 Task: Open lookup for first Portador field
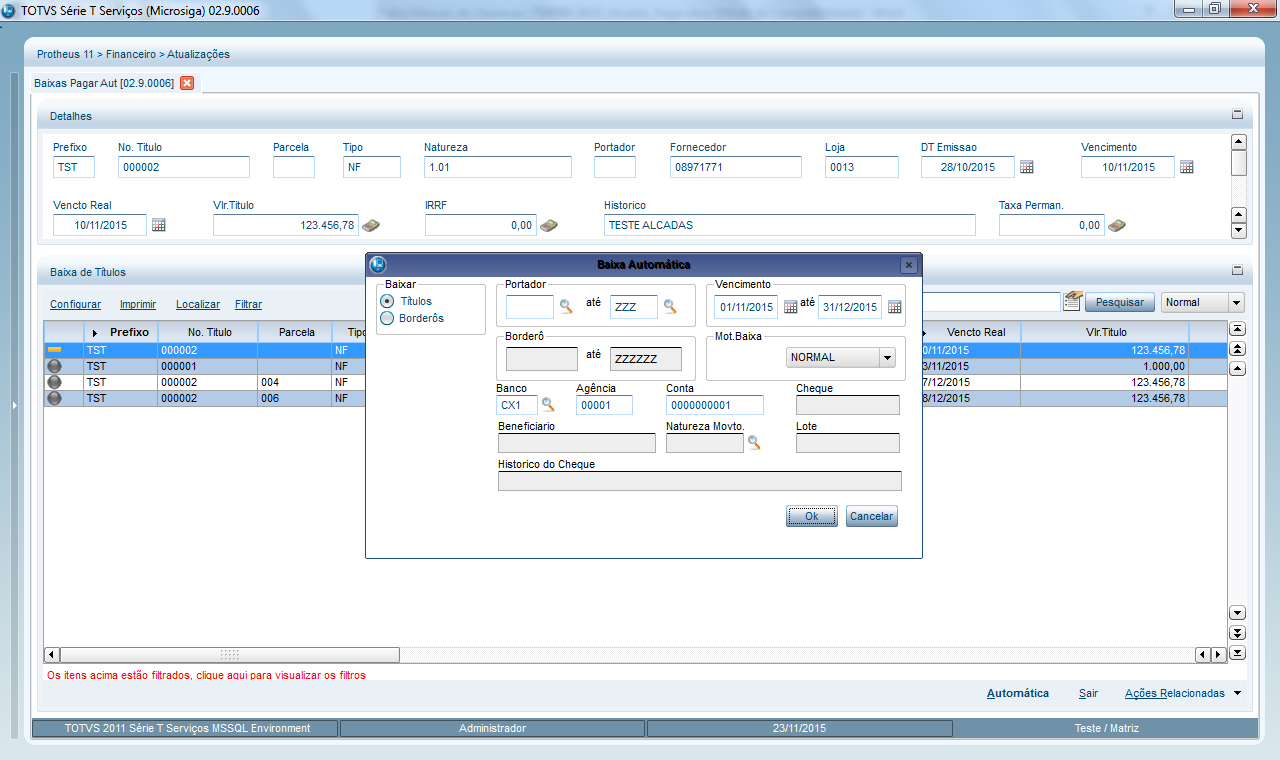pos(566,307)
